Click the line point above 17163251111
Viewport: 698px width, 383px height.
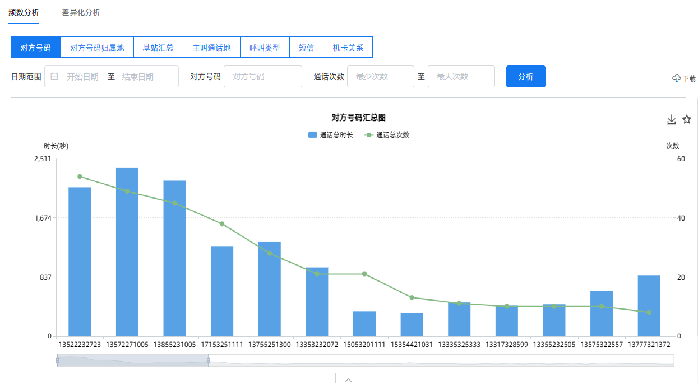tap(222, 224)
